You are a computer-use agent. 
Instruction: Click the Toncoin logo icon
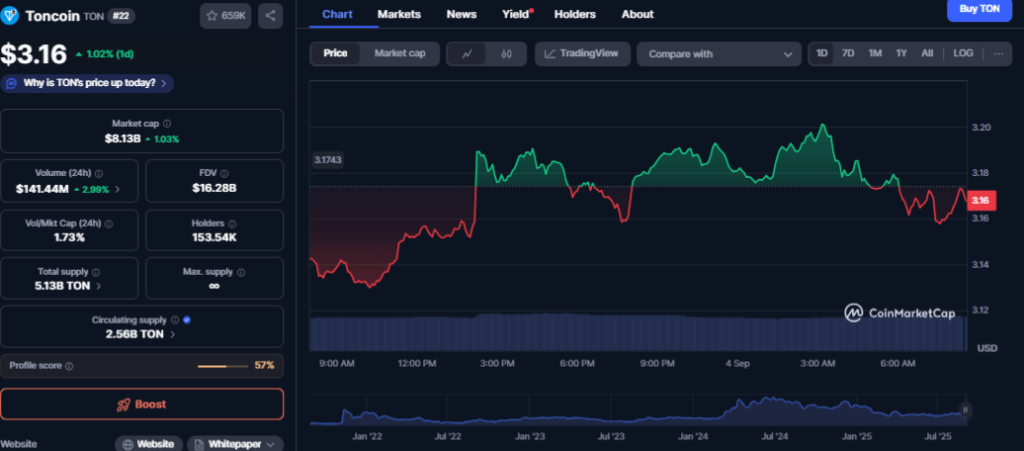pos(10,16)
